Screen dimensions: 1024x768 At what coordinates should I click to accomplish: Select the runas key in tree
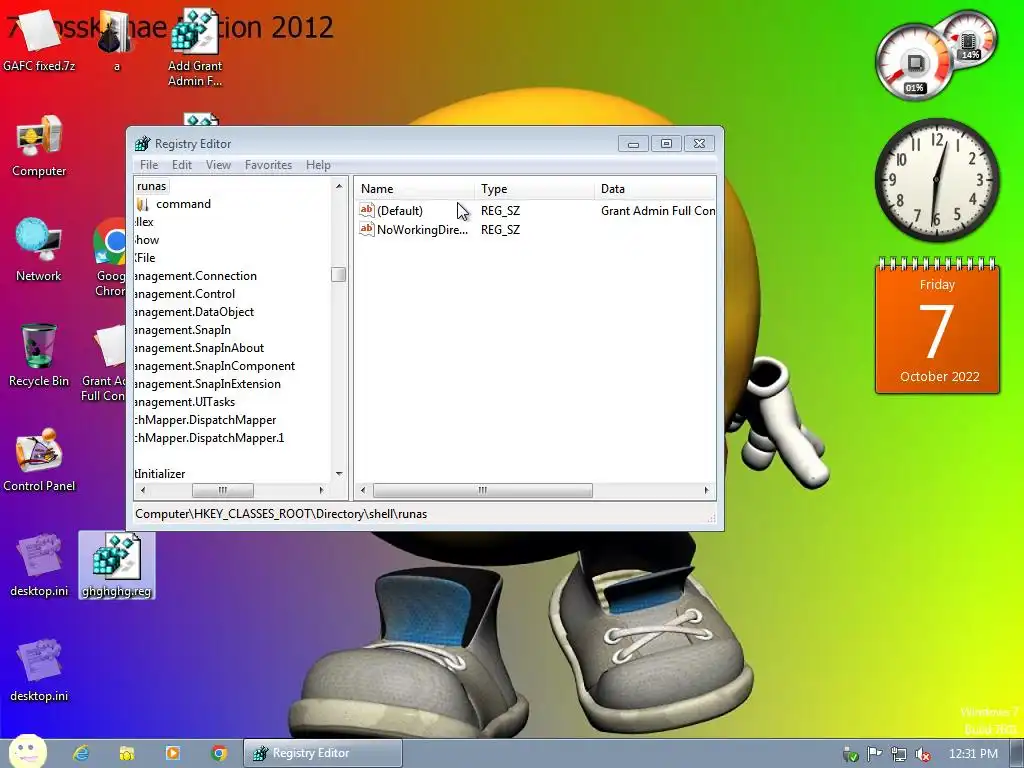[x=152, y=186]
